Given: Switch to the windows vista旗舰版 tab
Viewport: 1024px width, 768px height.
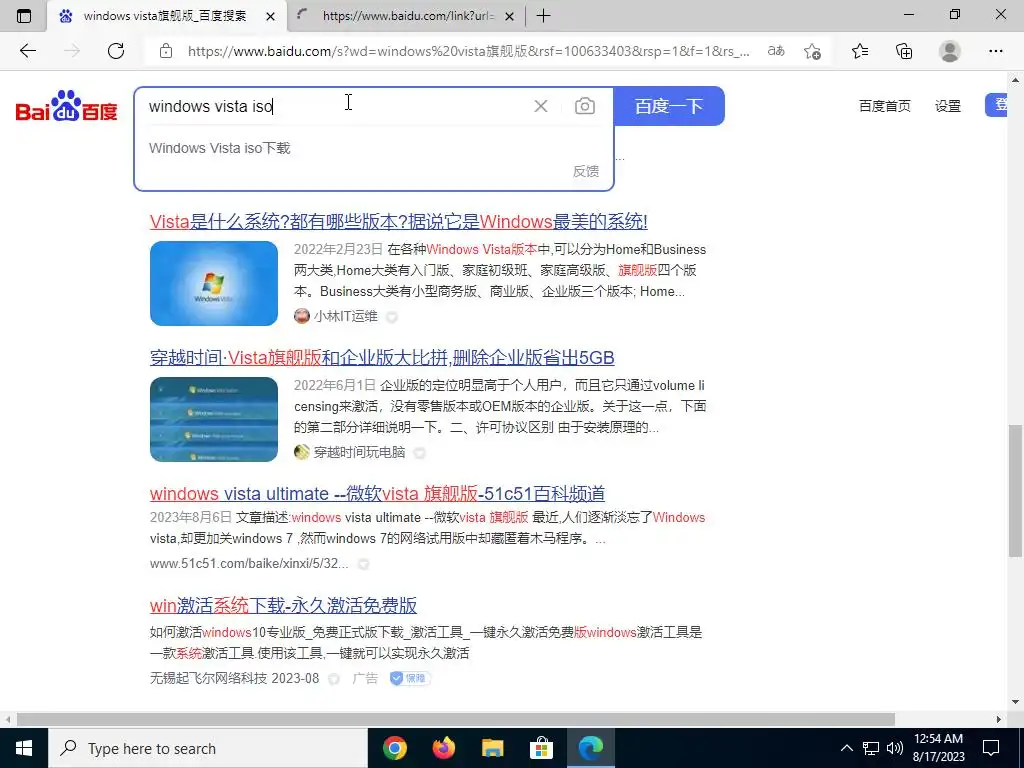Looking at the screenshot, I should coord(167,16).
